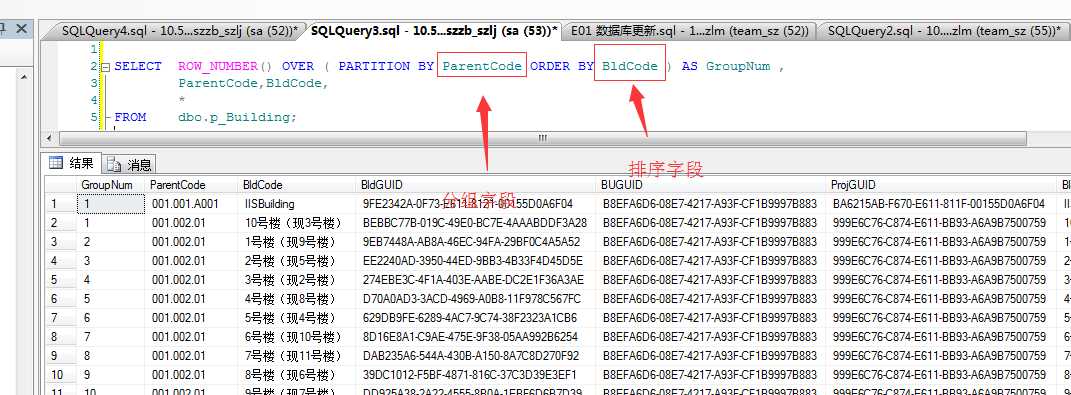
Task: Click the left panel scroll-up arrow
Action: coord(23,77)
